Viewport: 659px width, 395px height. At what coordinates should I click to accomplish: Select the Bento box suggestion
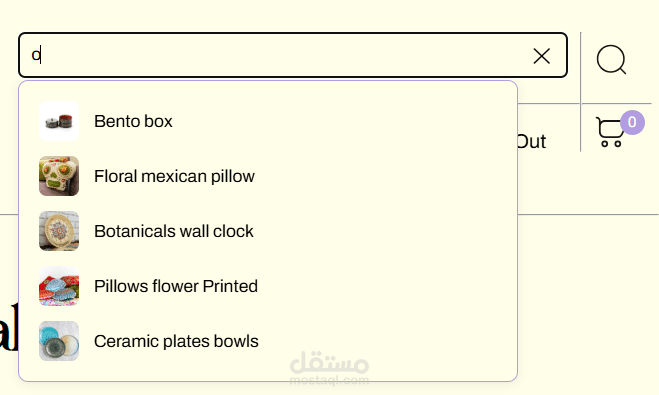[x=268, y=121]
